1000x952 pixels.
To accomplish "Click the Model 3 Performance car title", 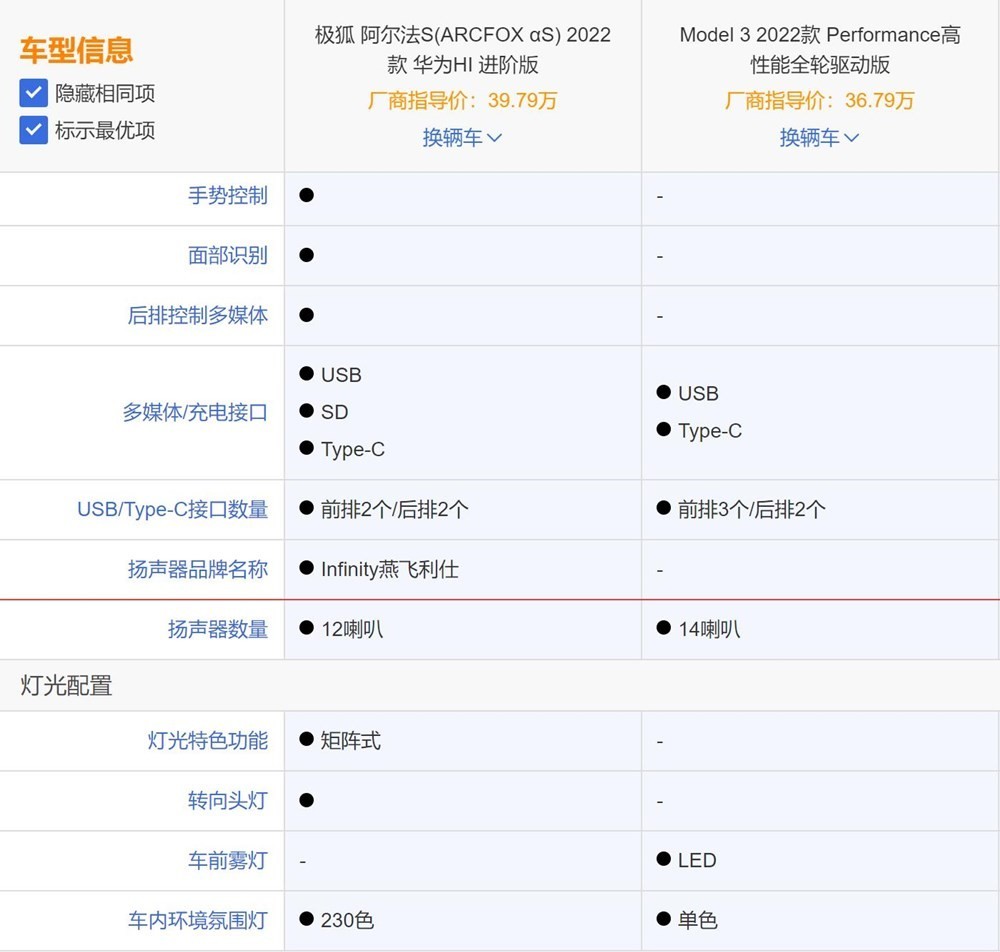I will [x=820, y=49].
